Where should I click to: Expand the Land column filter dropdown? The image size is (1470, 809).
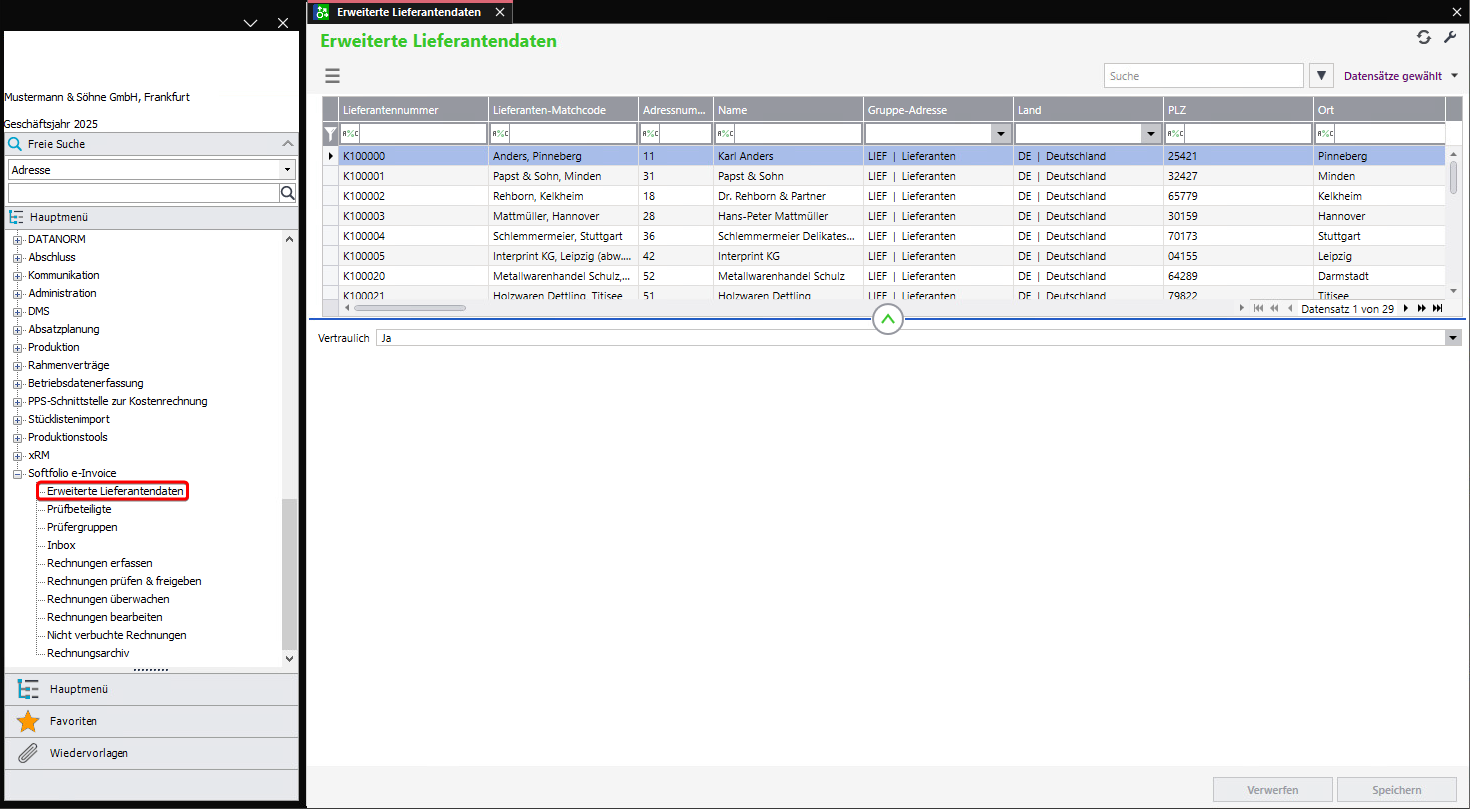pyautogui.click(x=1150, y=134)
